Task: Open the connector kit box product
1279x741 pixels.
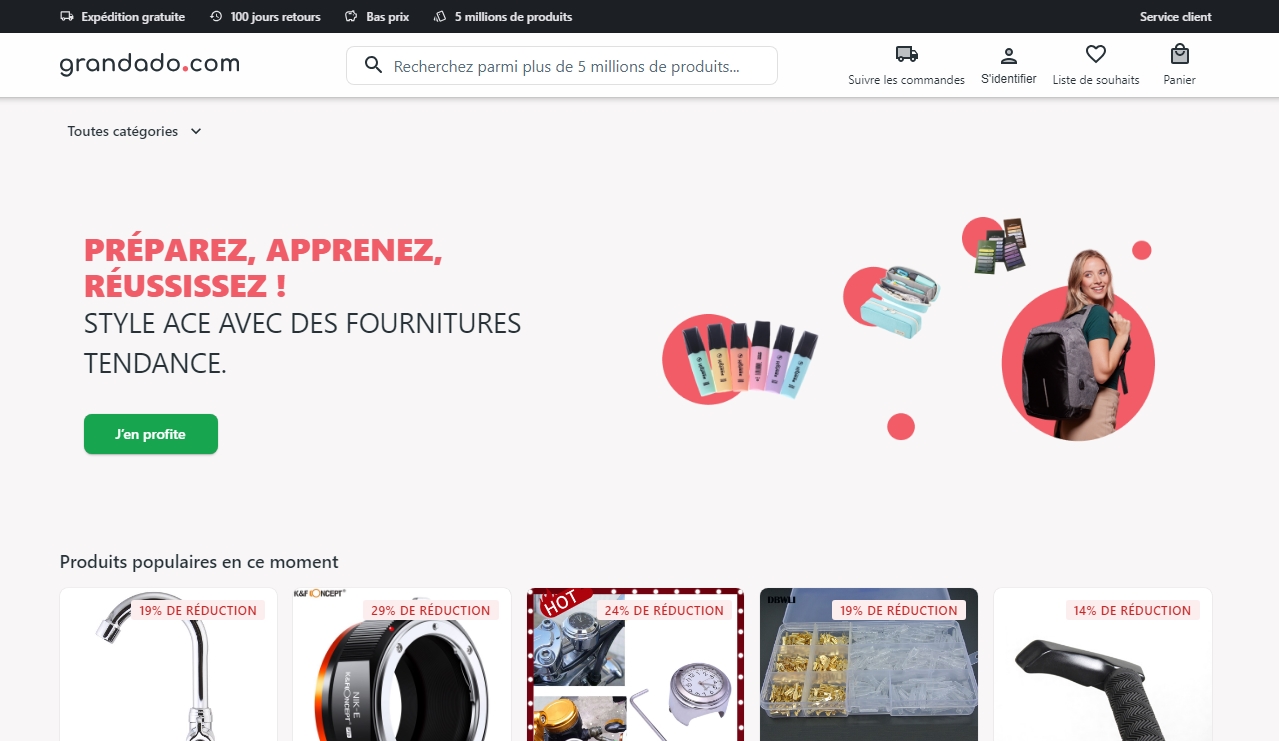Action: coord(869,665)
